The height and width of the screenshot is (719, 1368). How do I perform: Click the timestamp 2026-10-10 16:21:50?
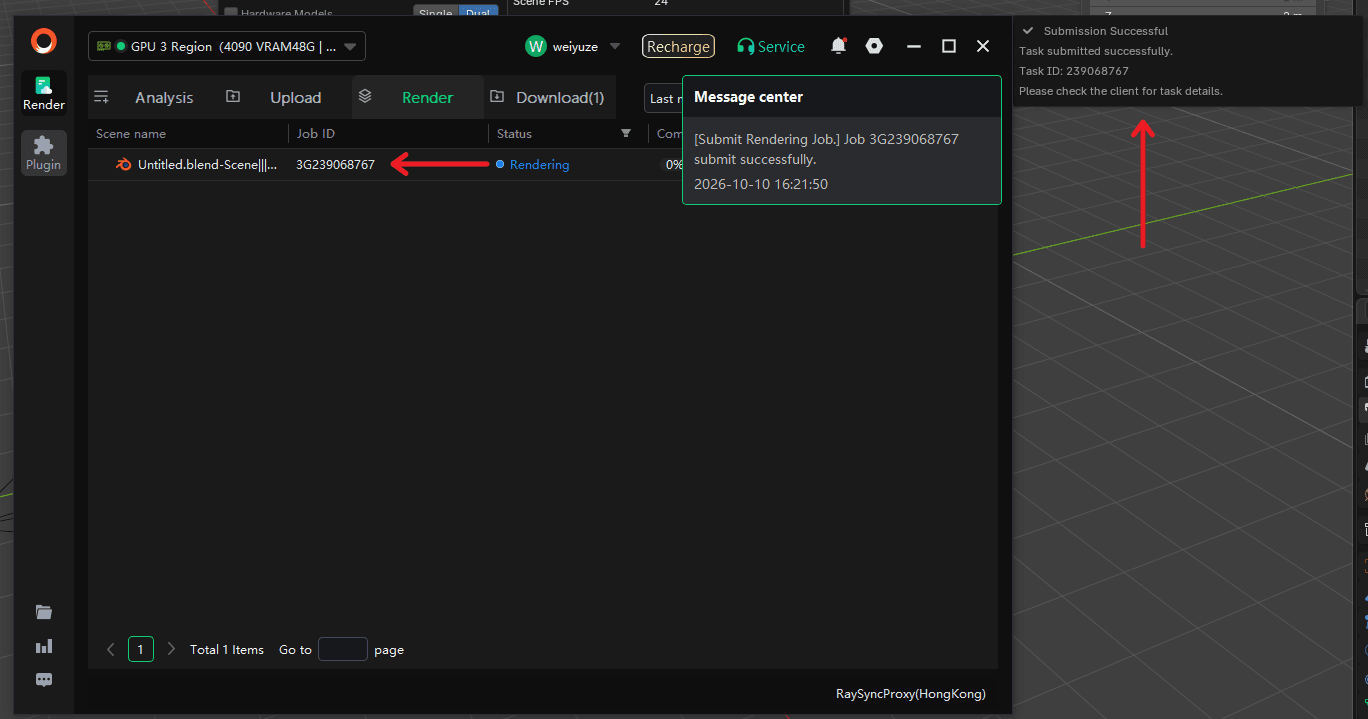(x=761, y=184)
